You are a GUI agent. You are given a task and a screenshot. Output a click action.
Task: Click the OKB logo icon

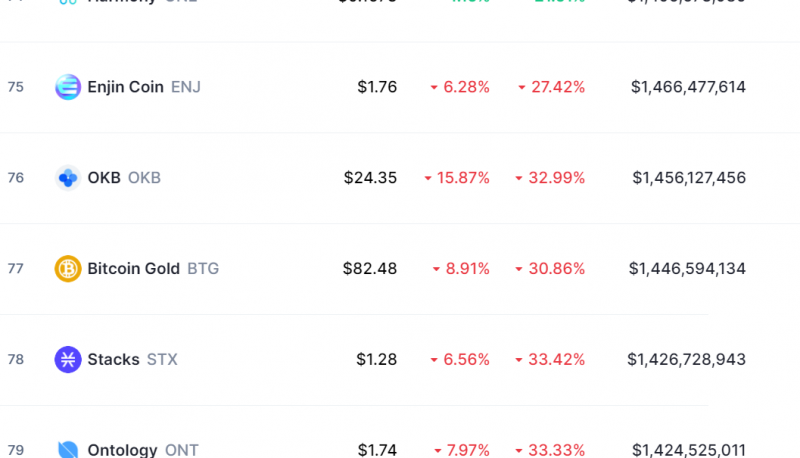68,177
